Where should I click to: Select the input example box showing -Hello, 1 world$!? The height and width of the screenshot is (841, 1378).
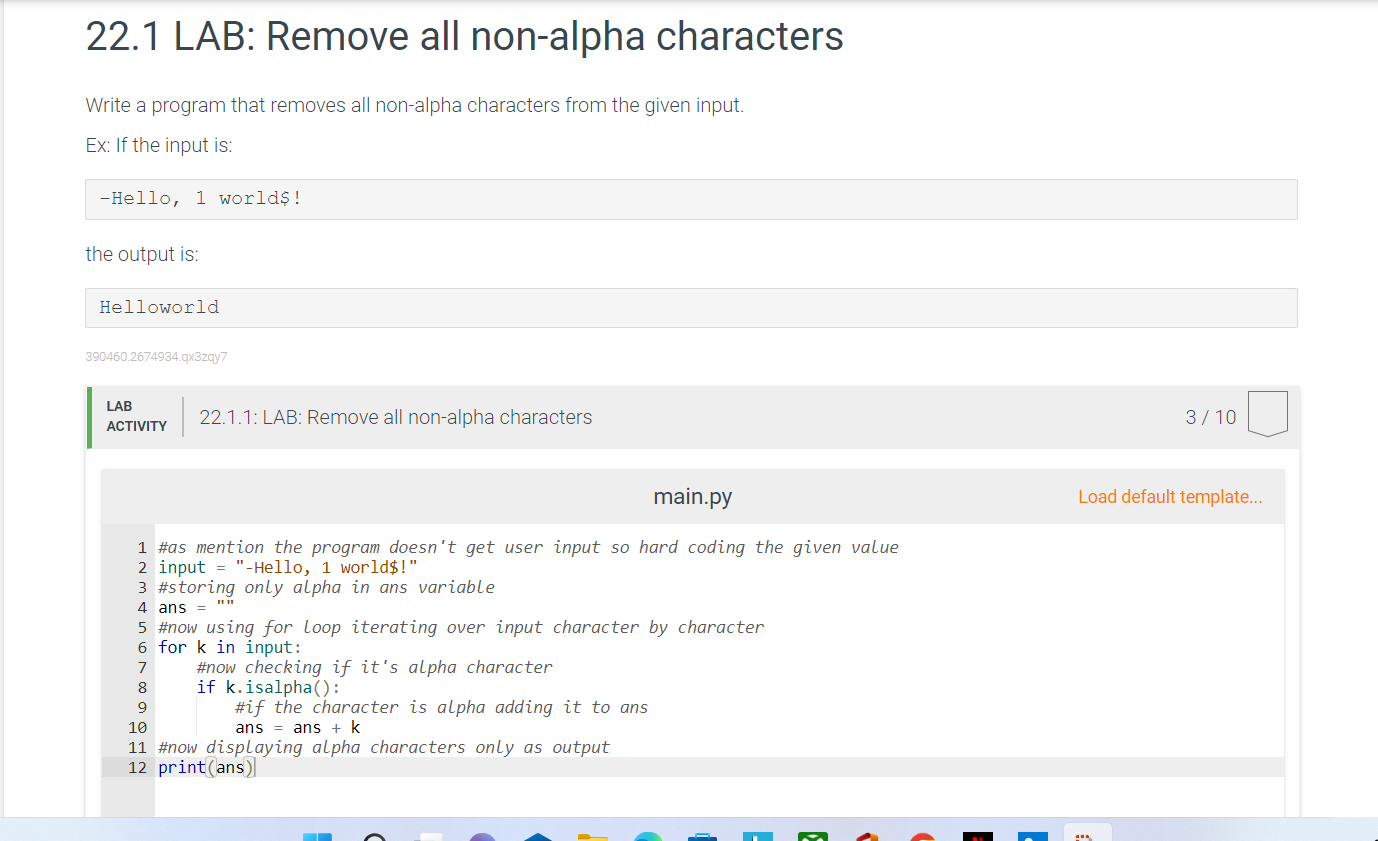[690, 199]
